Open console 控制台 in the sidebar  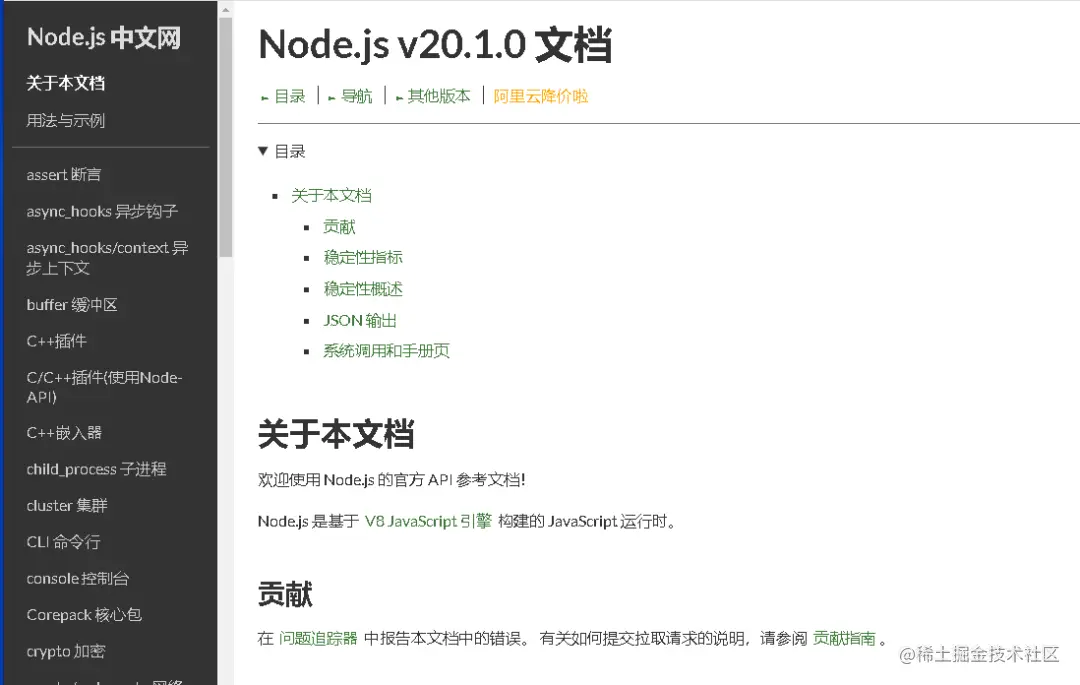coord(78,578)
